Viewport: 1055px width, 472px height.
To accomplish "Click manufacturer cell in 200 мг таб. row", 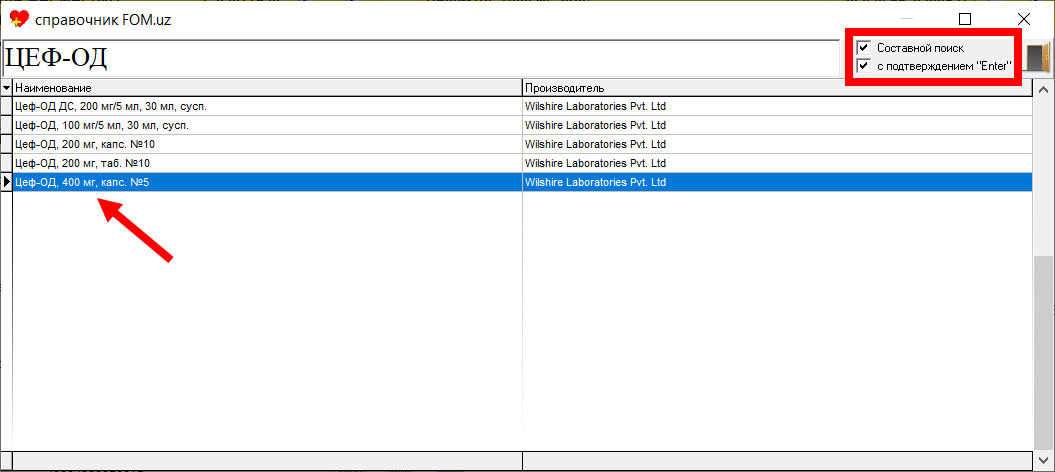I will [x=777, y=163].
